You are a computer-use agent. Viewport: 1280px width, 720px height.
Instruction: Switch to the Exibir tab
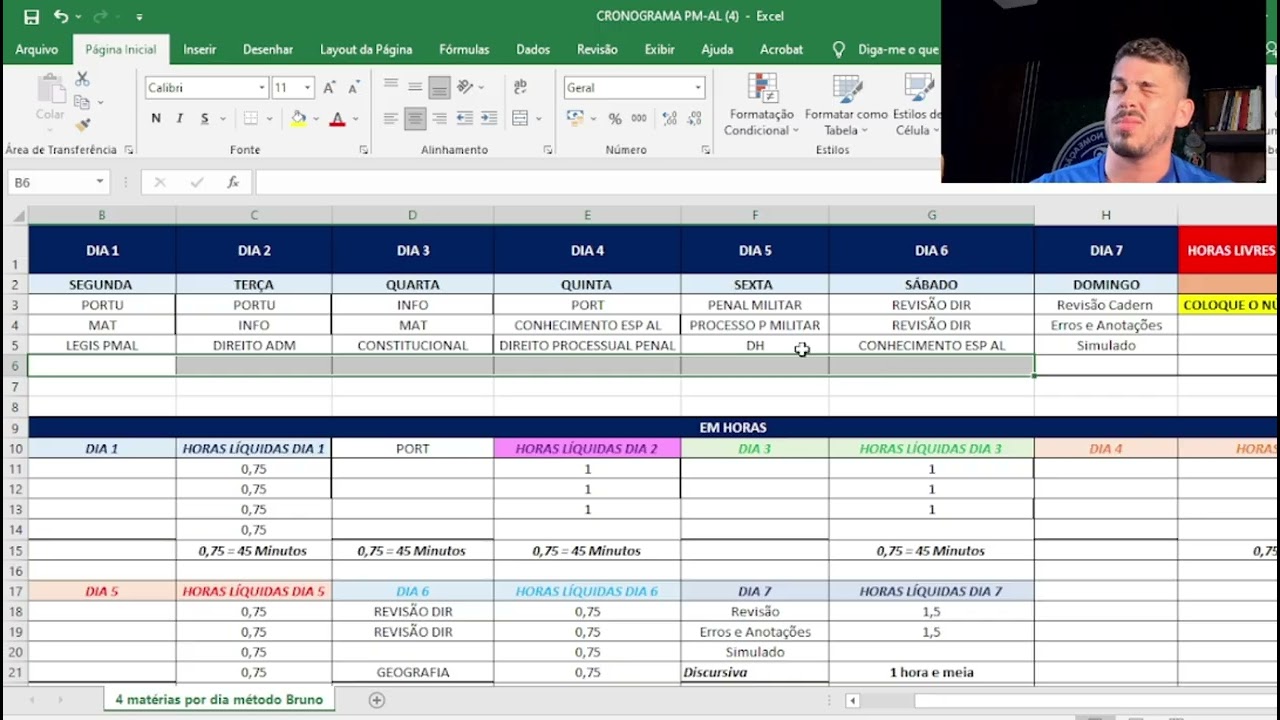[659, 49]
